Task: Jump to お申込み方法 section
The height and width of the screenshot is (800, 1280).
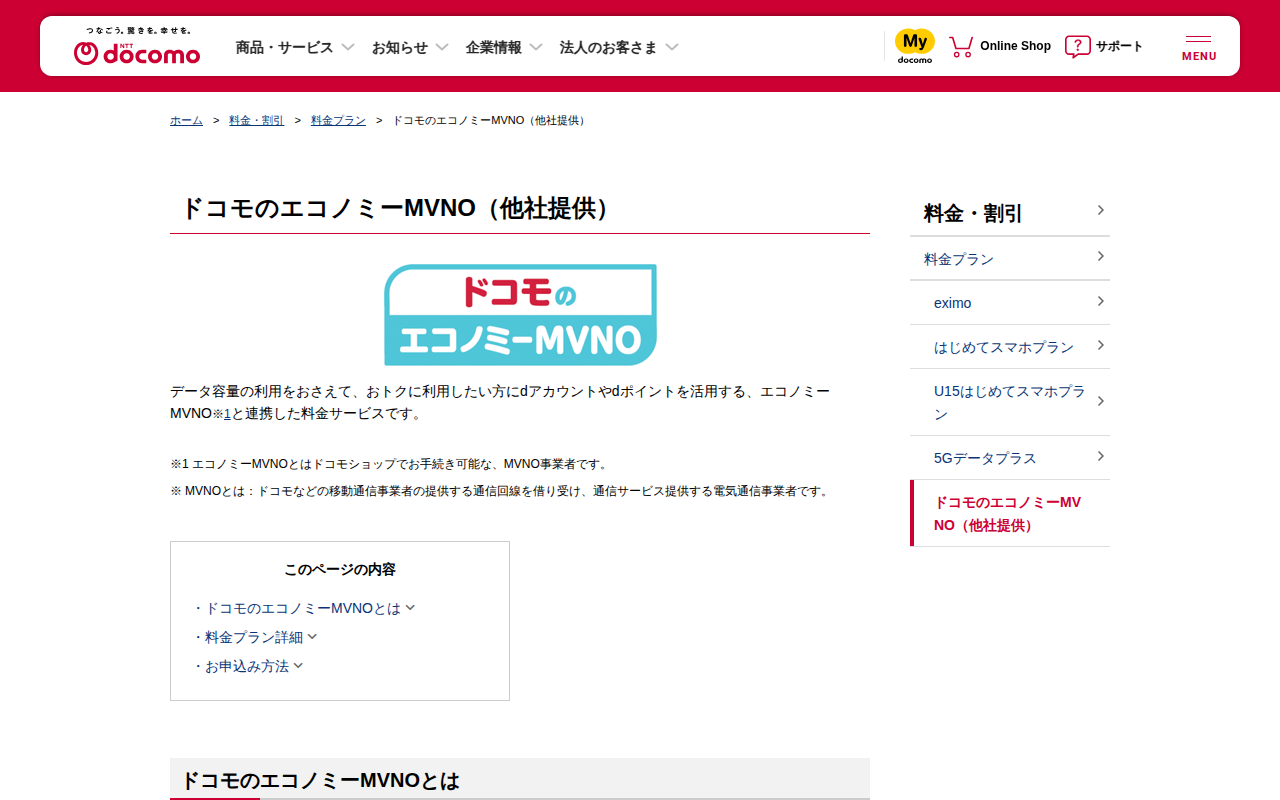Action: click(253, 666)
